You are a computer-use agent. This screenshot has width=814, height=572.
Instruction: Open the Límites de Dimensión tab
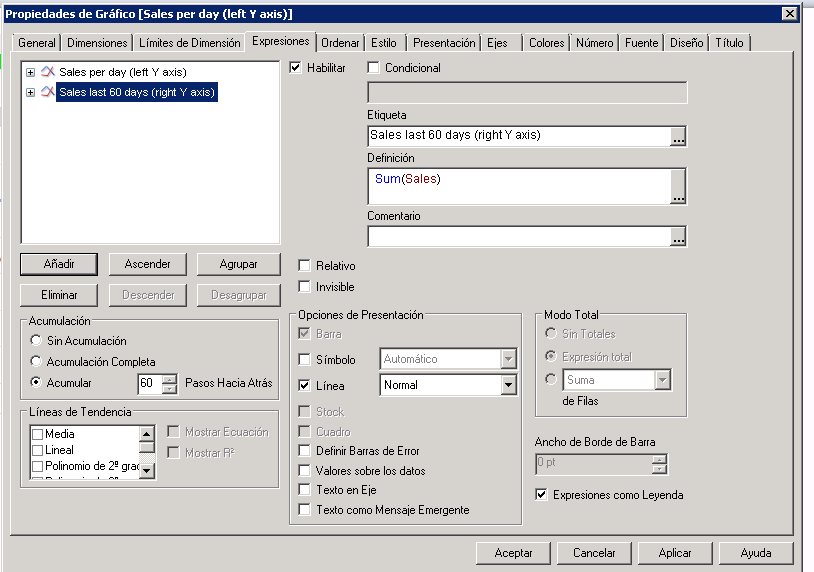[189, 43]
